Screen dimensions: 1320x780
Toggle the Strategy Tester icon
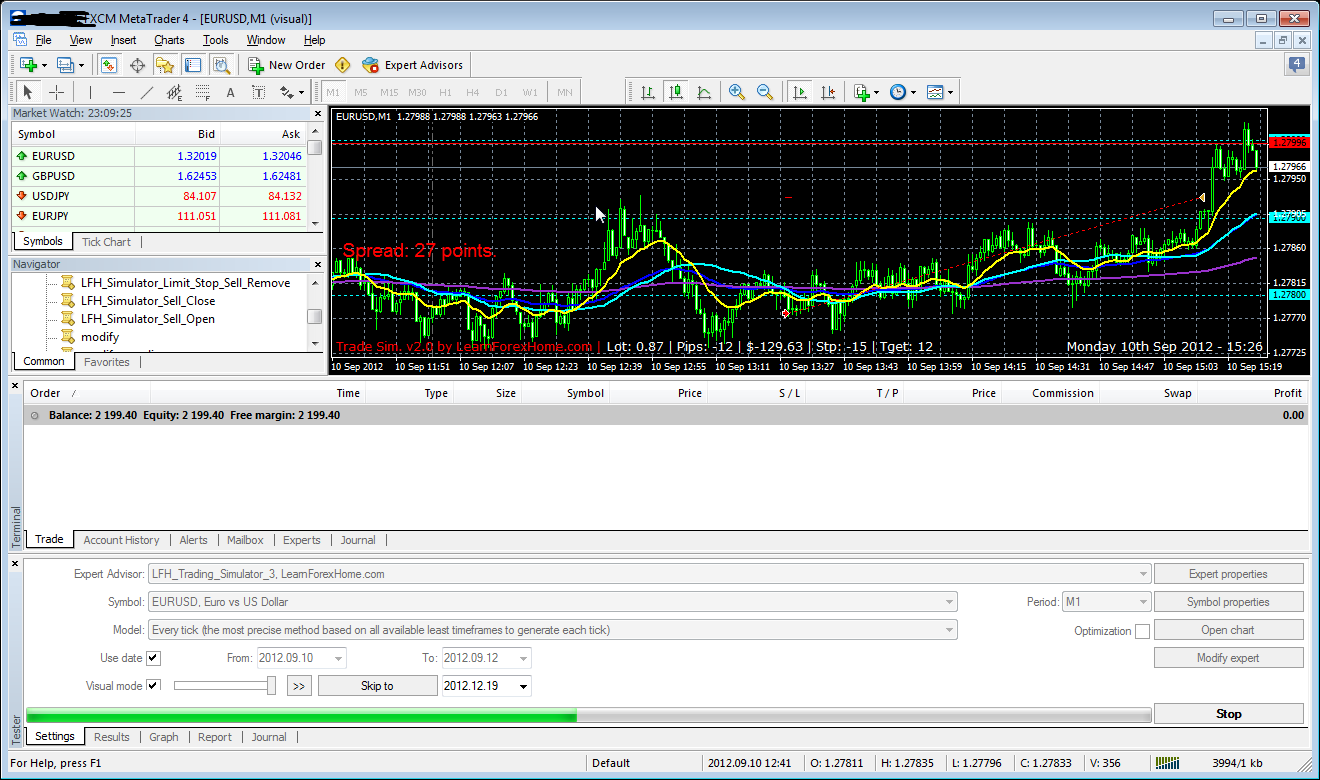[x=221, y=65]
